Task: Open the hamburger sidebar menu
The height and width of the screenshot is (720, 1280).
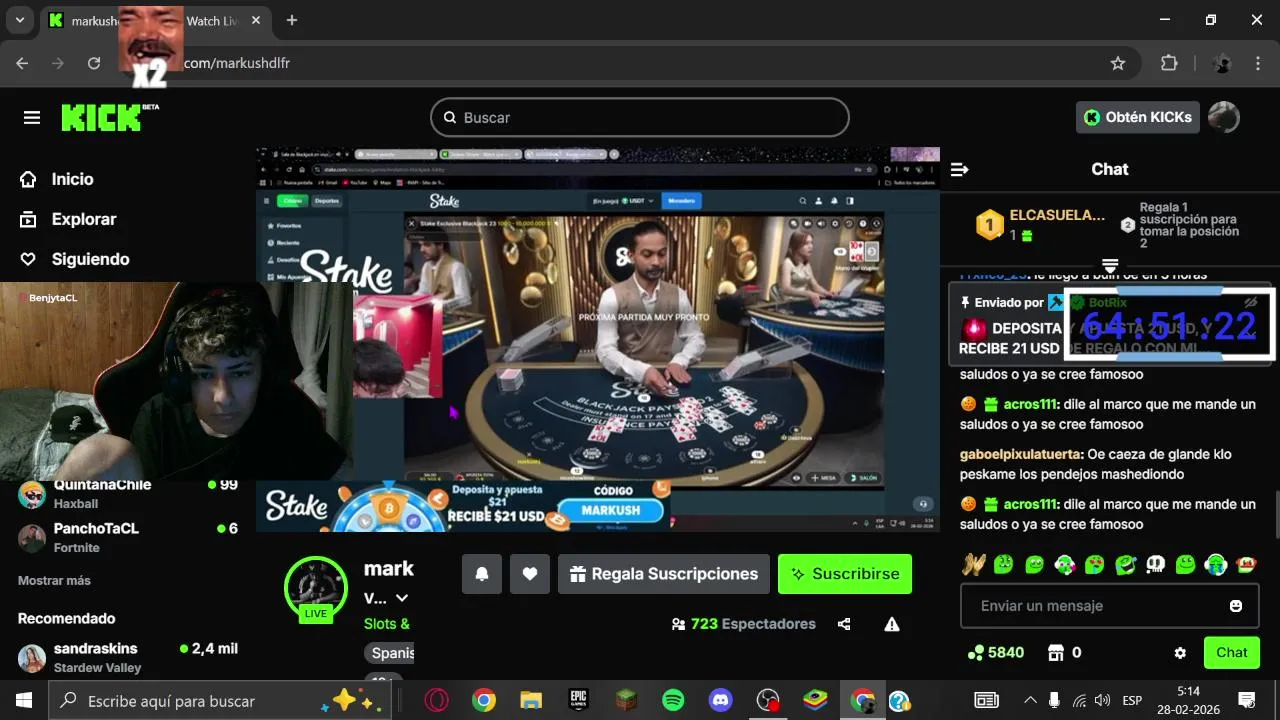Action: click(32, 118)
